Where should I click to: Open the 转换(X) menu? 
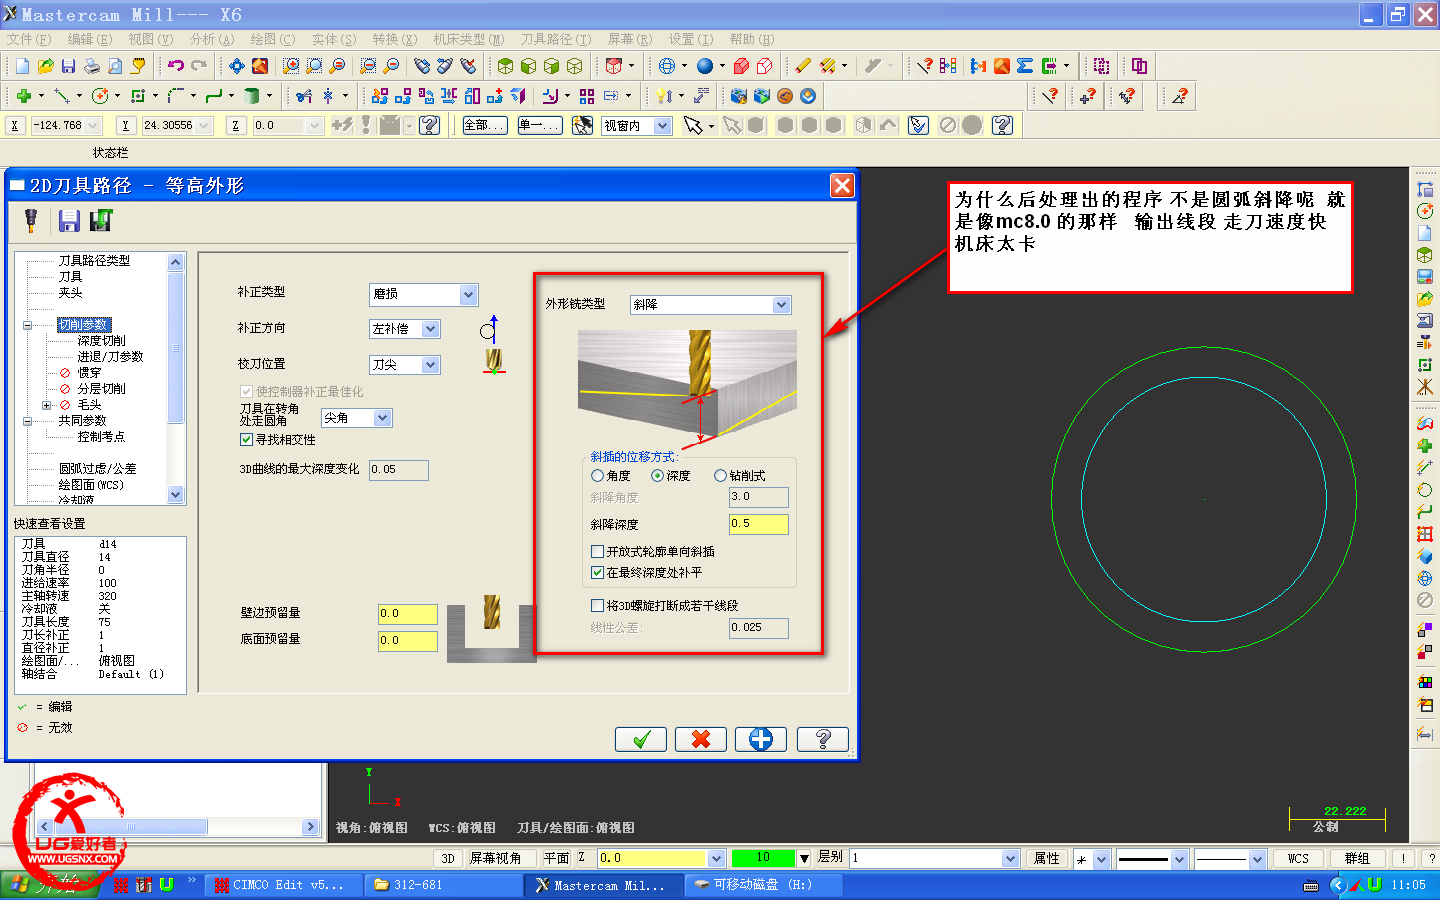coord(395,39)
